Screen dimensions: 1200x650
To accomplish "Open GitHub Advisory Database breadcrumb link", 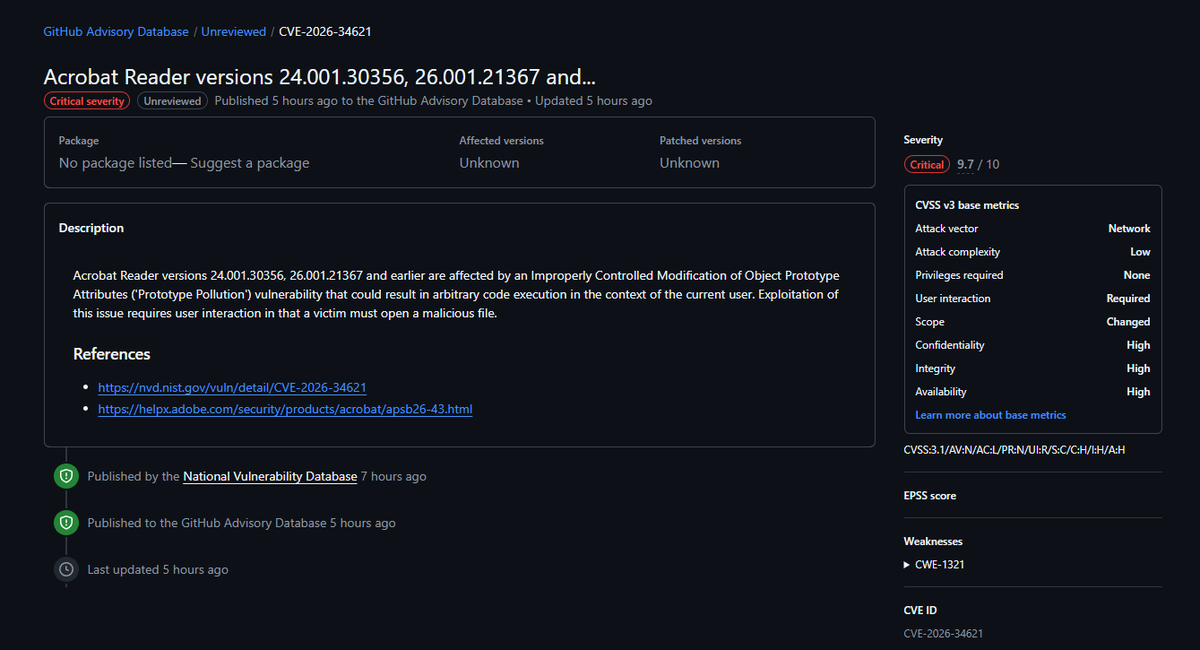I will 116,32.
